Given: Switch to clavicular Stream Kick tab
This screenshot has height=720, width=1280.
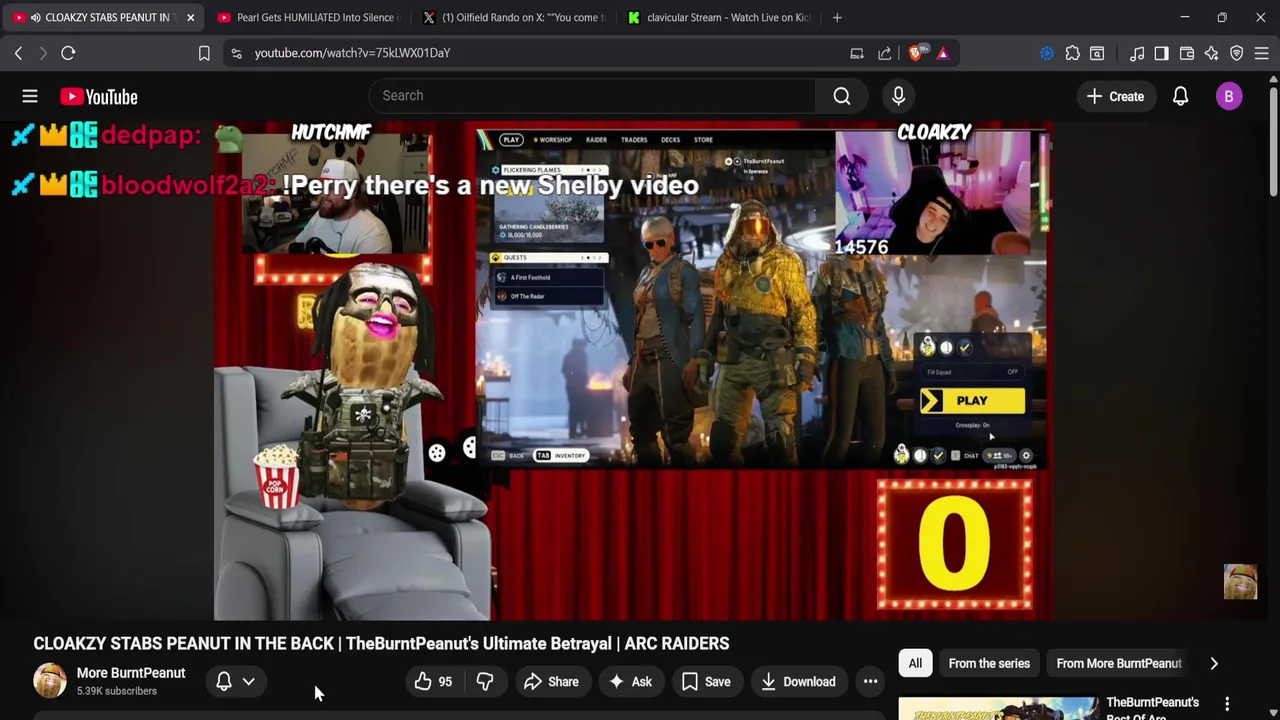Looking at the screenshot, I should pyautogui.click(x=719, y=17).
